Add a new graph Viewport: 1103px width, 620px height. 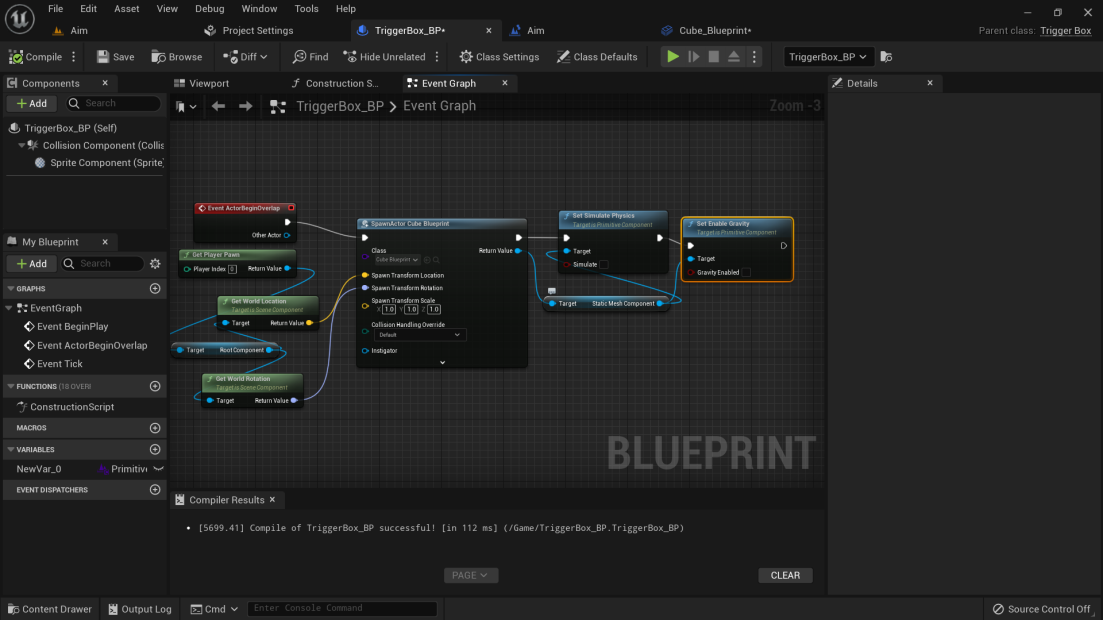click(x=155, y=289)
